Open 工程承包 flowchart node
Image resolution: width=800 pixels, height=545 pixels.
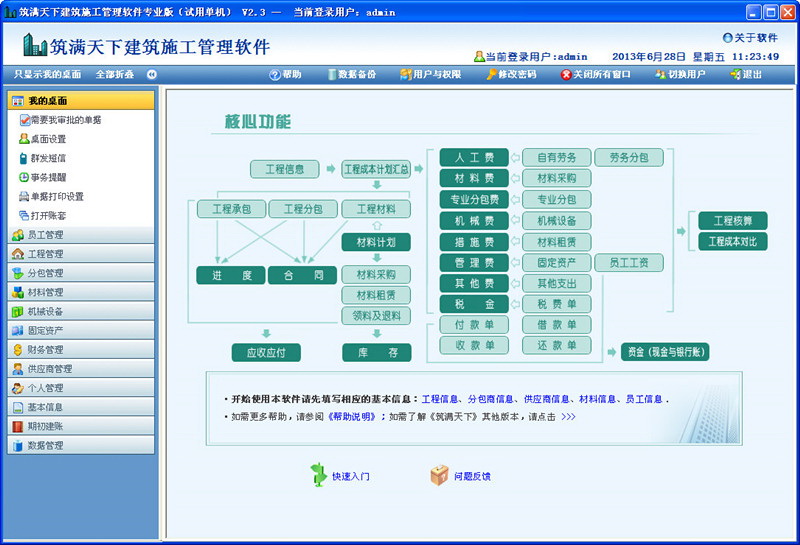[232, 209]
